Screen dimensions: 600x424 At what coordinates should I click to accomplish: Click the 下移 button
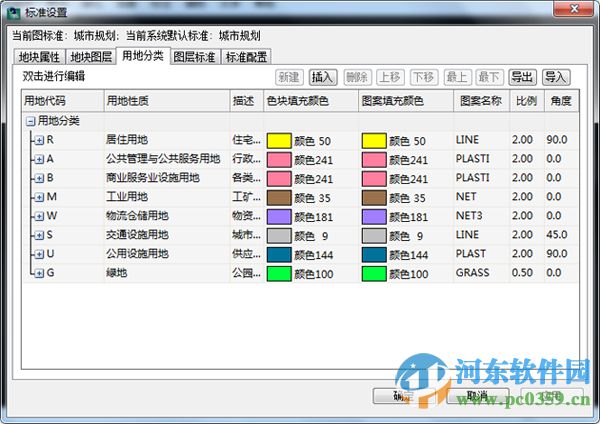click(424, 77)
